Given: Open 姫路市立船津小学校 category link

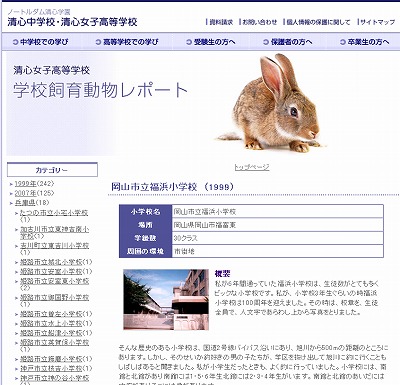Looking at the screenshot, I should click(51, 333).
